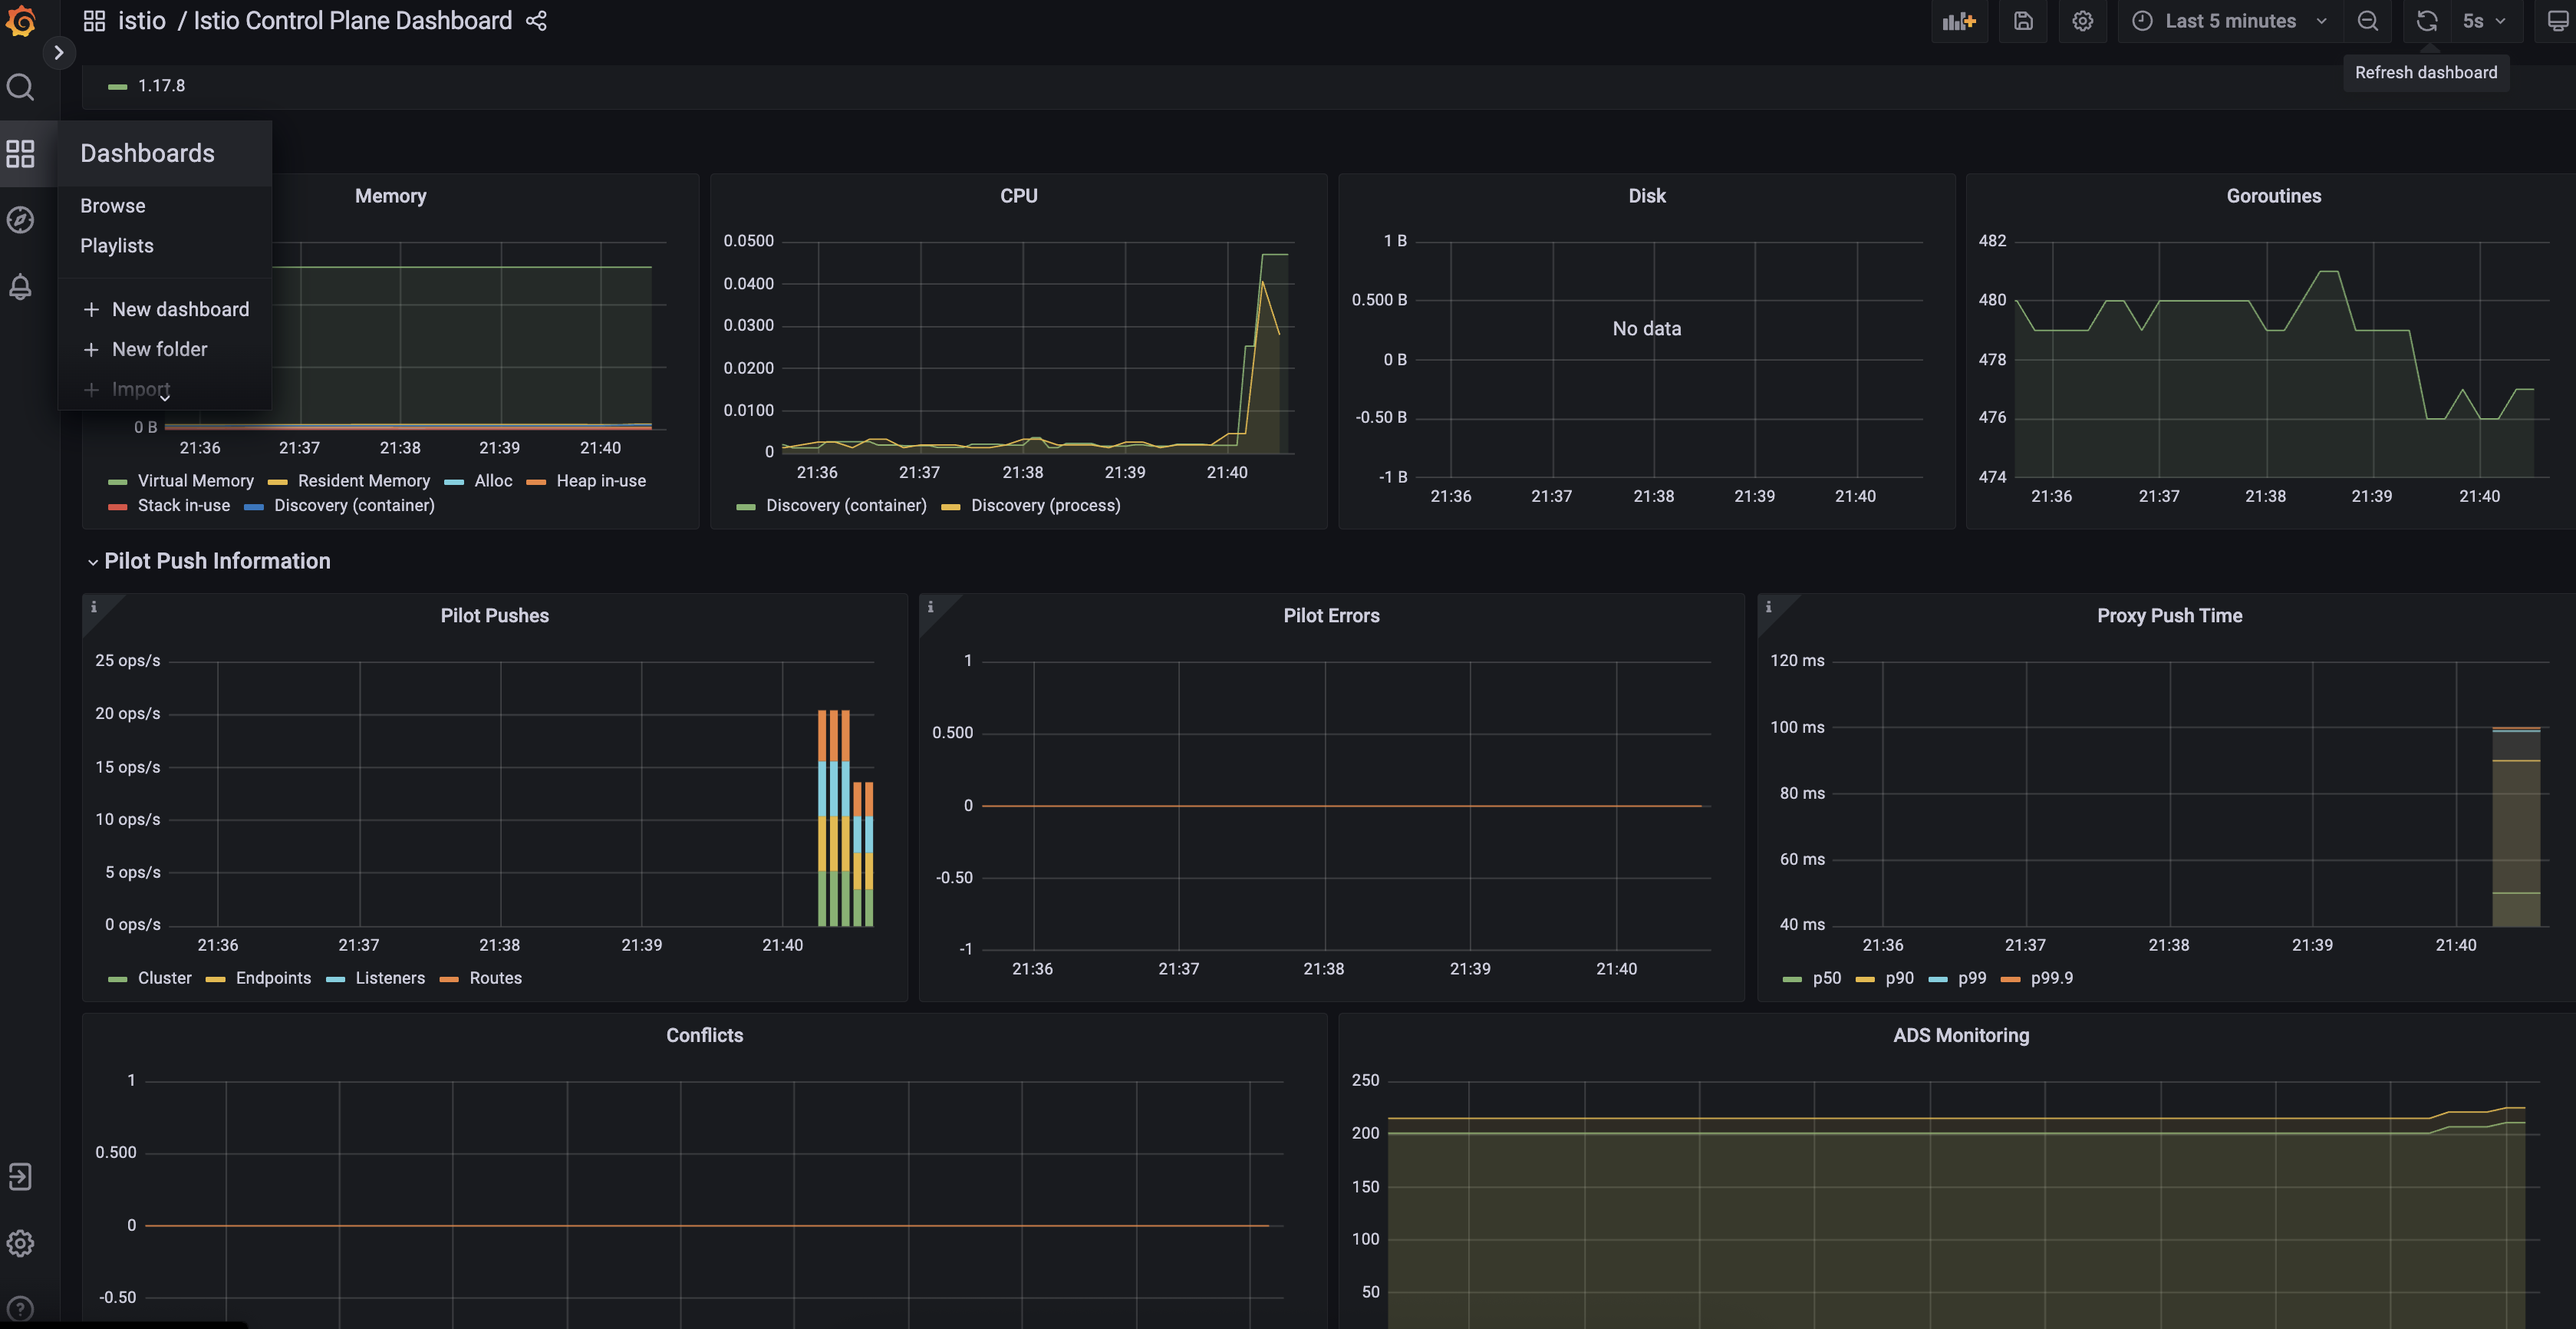Open the Explore compass icon
2576x1329 pixels.
(x=21, y=220)
